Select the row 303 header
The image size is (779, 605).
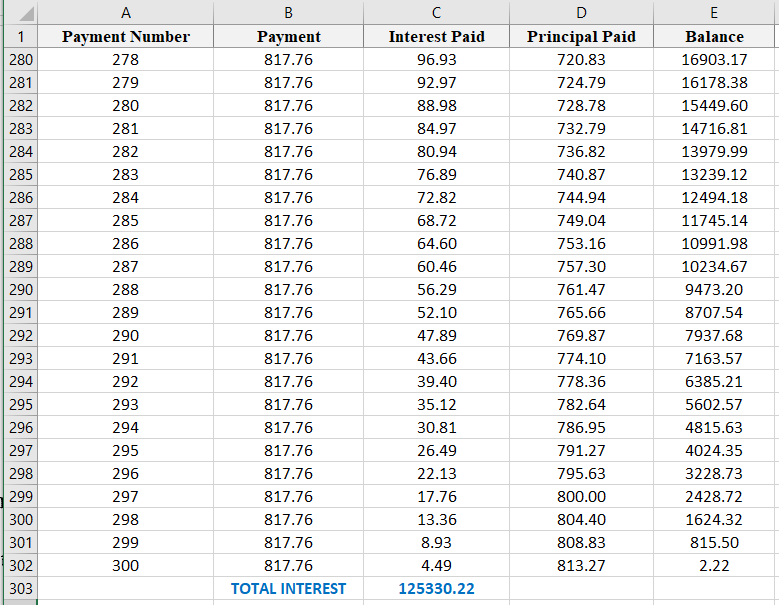point(20,589)
